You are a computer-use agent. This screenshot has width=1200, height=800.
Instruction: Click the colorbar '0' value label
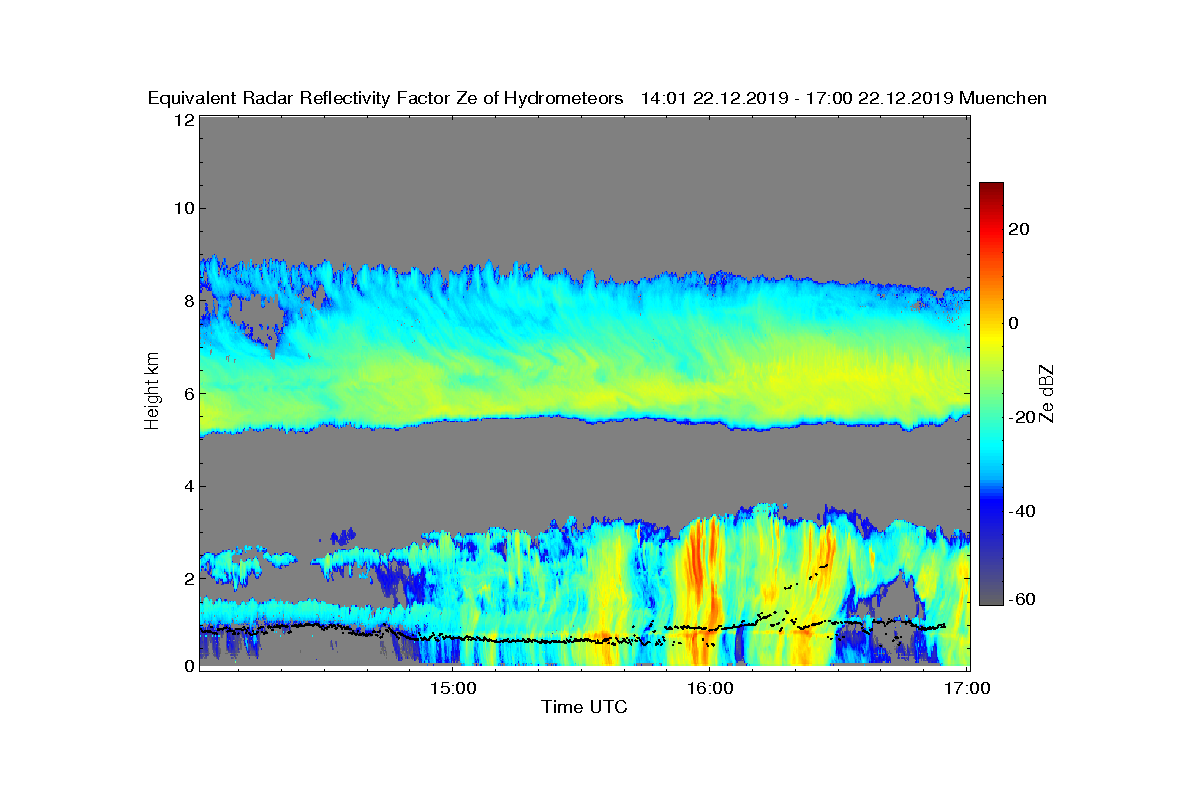pos(1013,323)
